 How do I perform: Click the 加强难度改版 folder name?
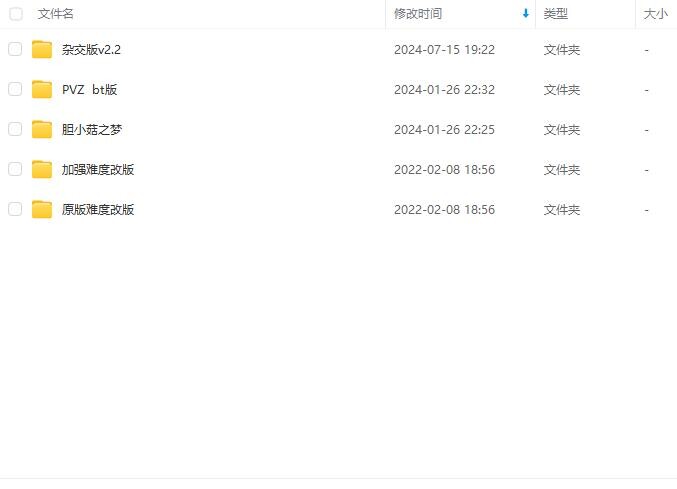[98, 170]
